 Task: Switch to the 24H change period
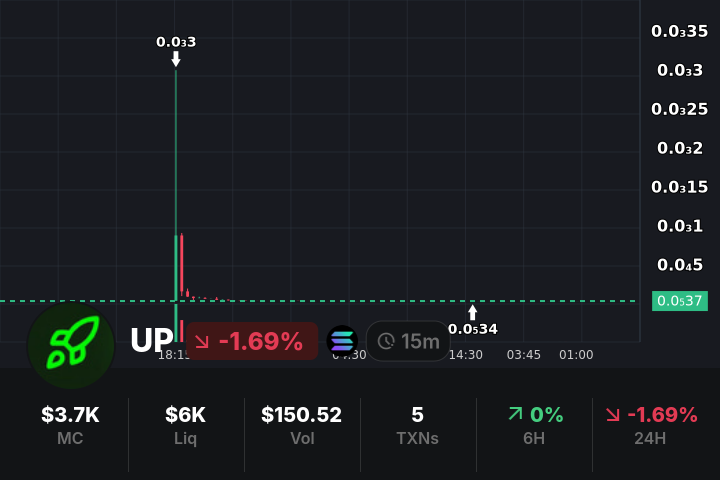click(651, 425)
